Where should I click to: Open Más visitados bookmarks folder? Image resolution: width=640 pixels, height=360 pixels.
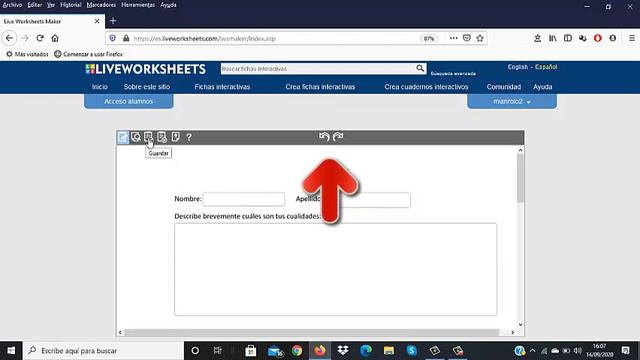click(27, 54)
